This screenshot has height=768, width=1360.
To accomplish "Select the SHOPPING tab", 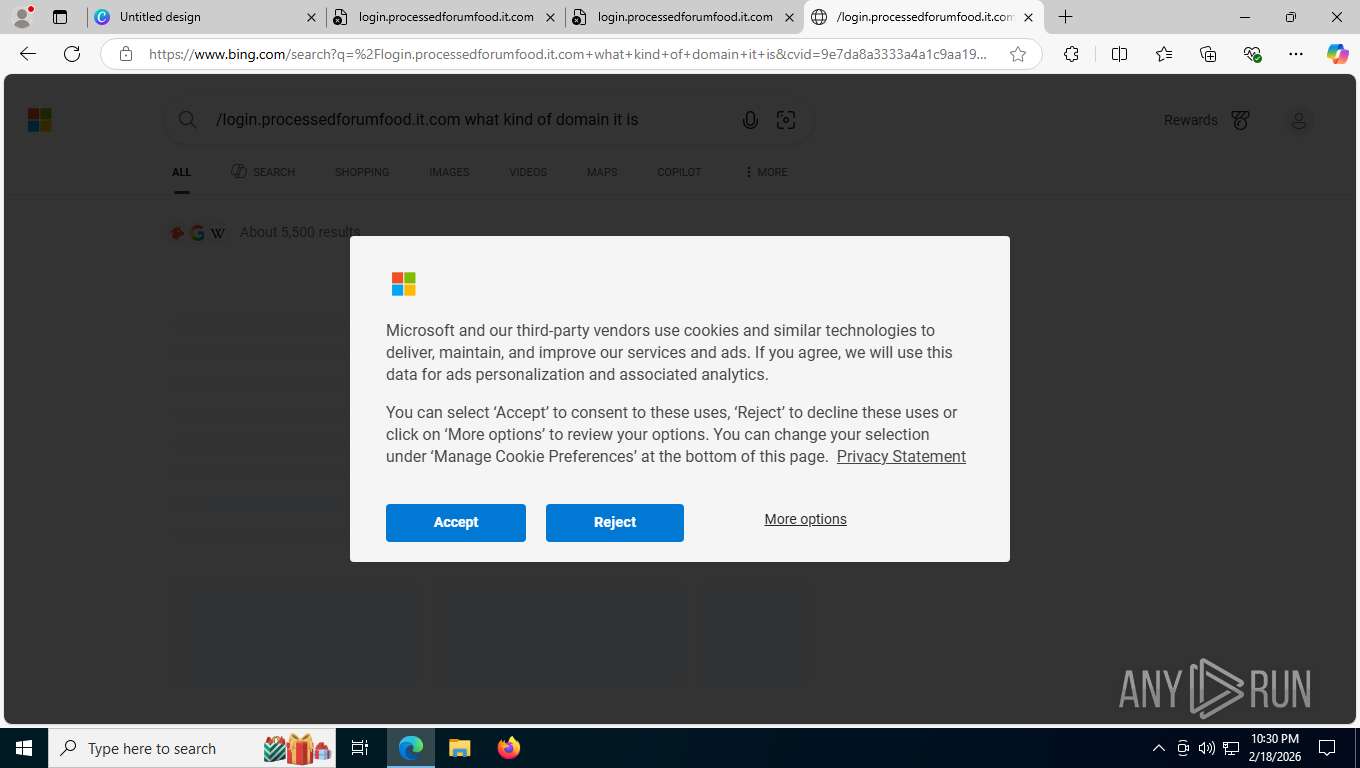I will [x=362, y=172].
